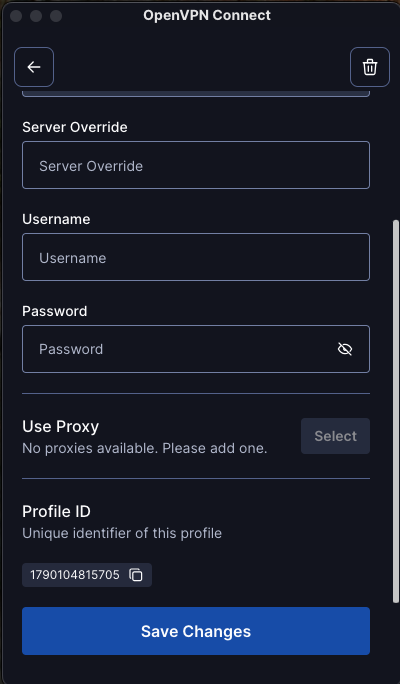Save the profile with Save Changes

coord(196,631)
